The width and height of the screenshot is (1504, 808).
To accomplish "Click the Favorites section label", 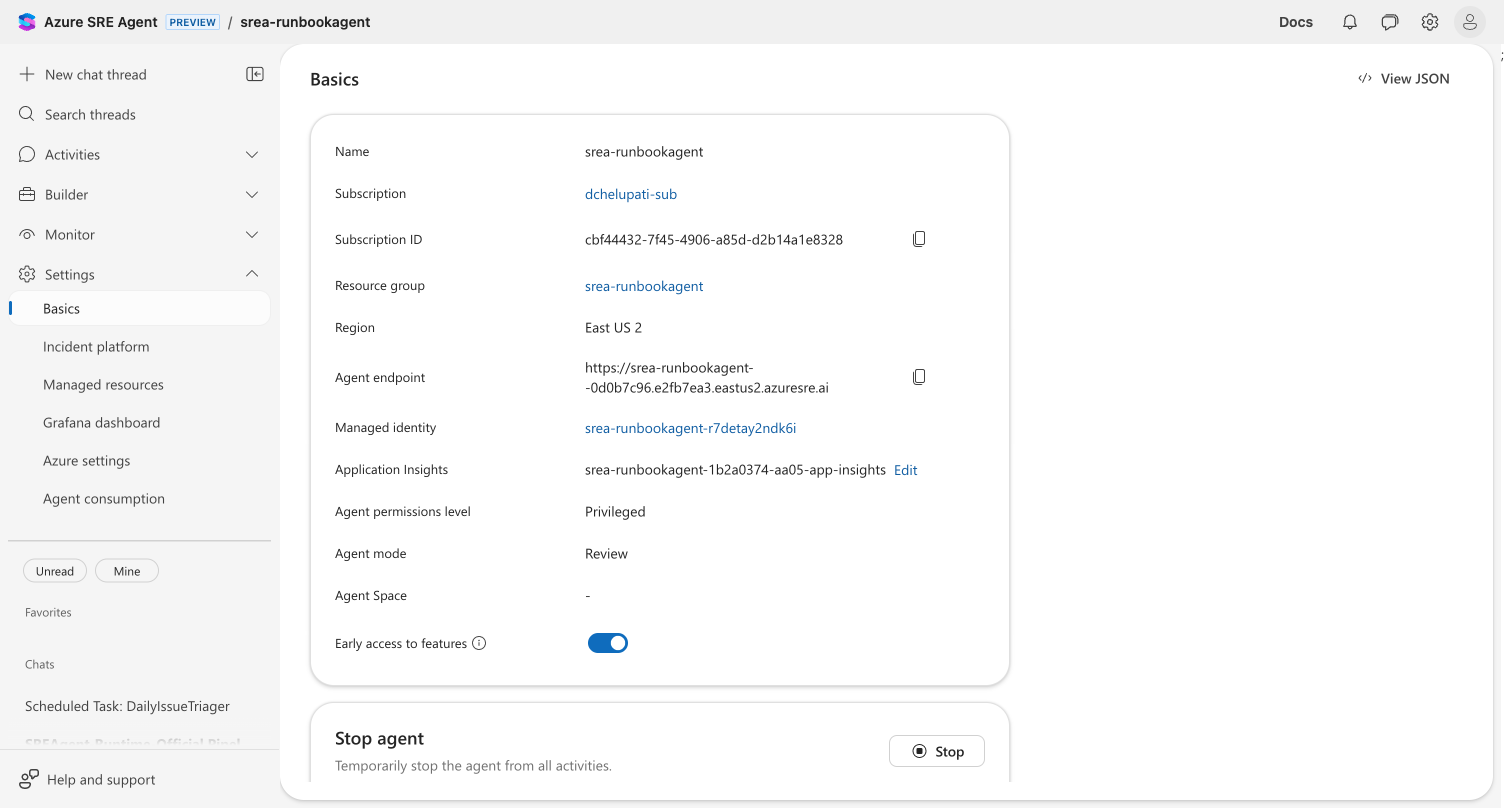I will tap(48, 612).
